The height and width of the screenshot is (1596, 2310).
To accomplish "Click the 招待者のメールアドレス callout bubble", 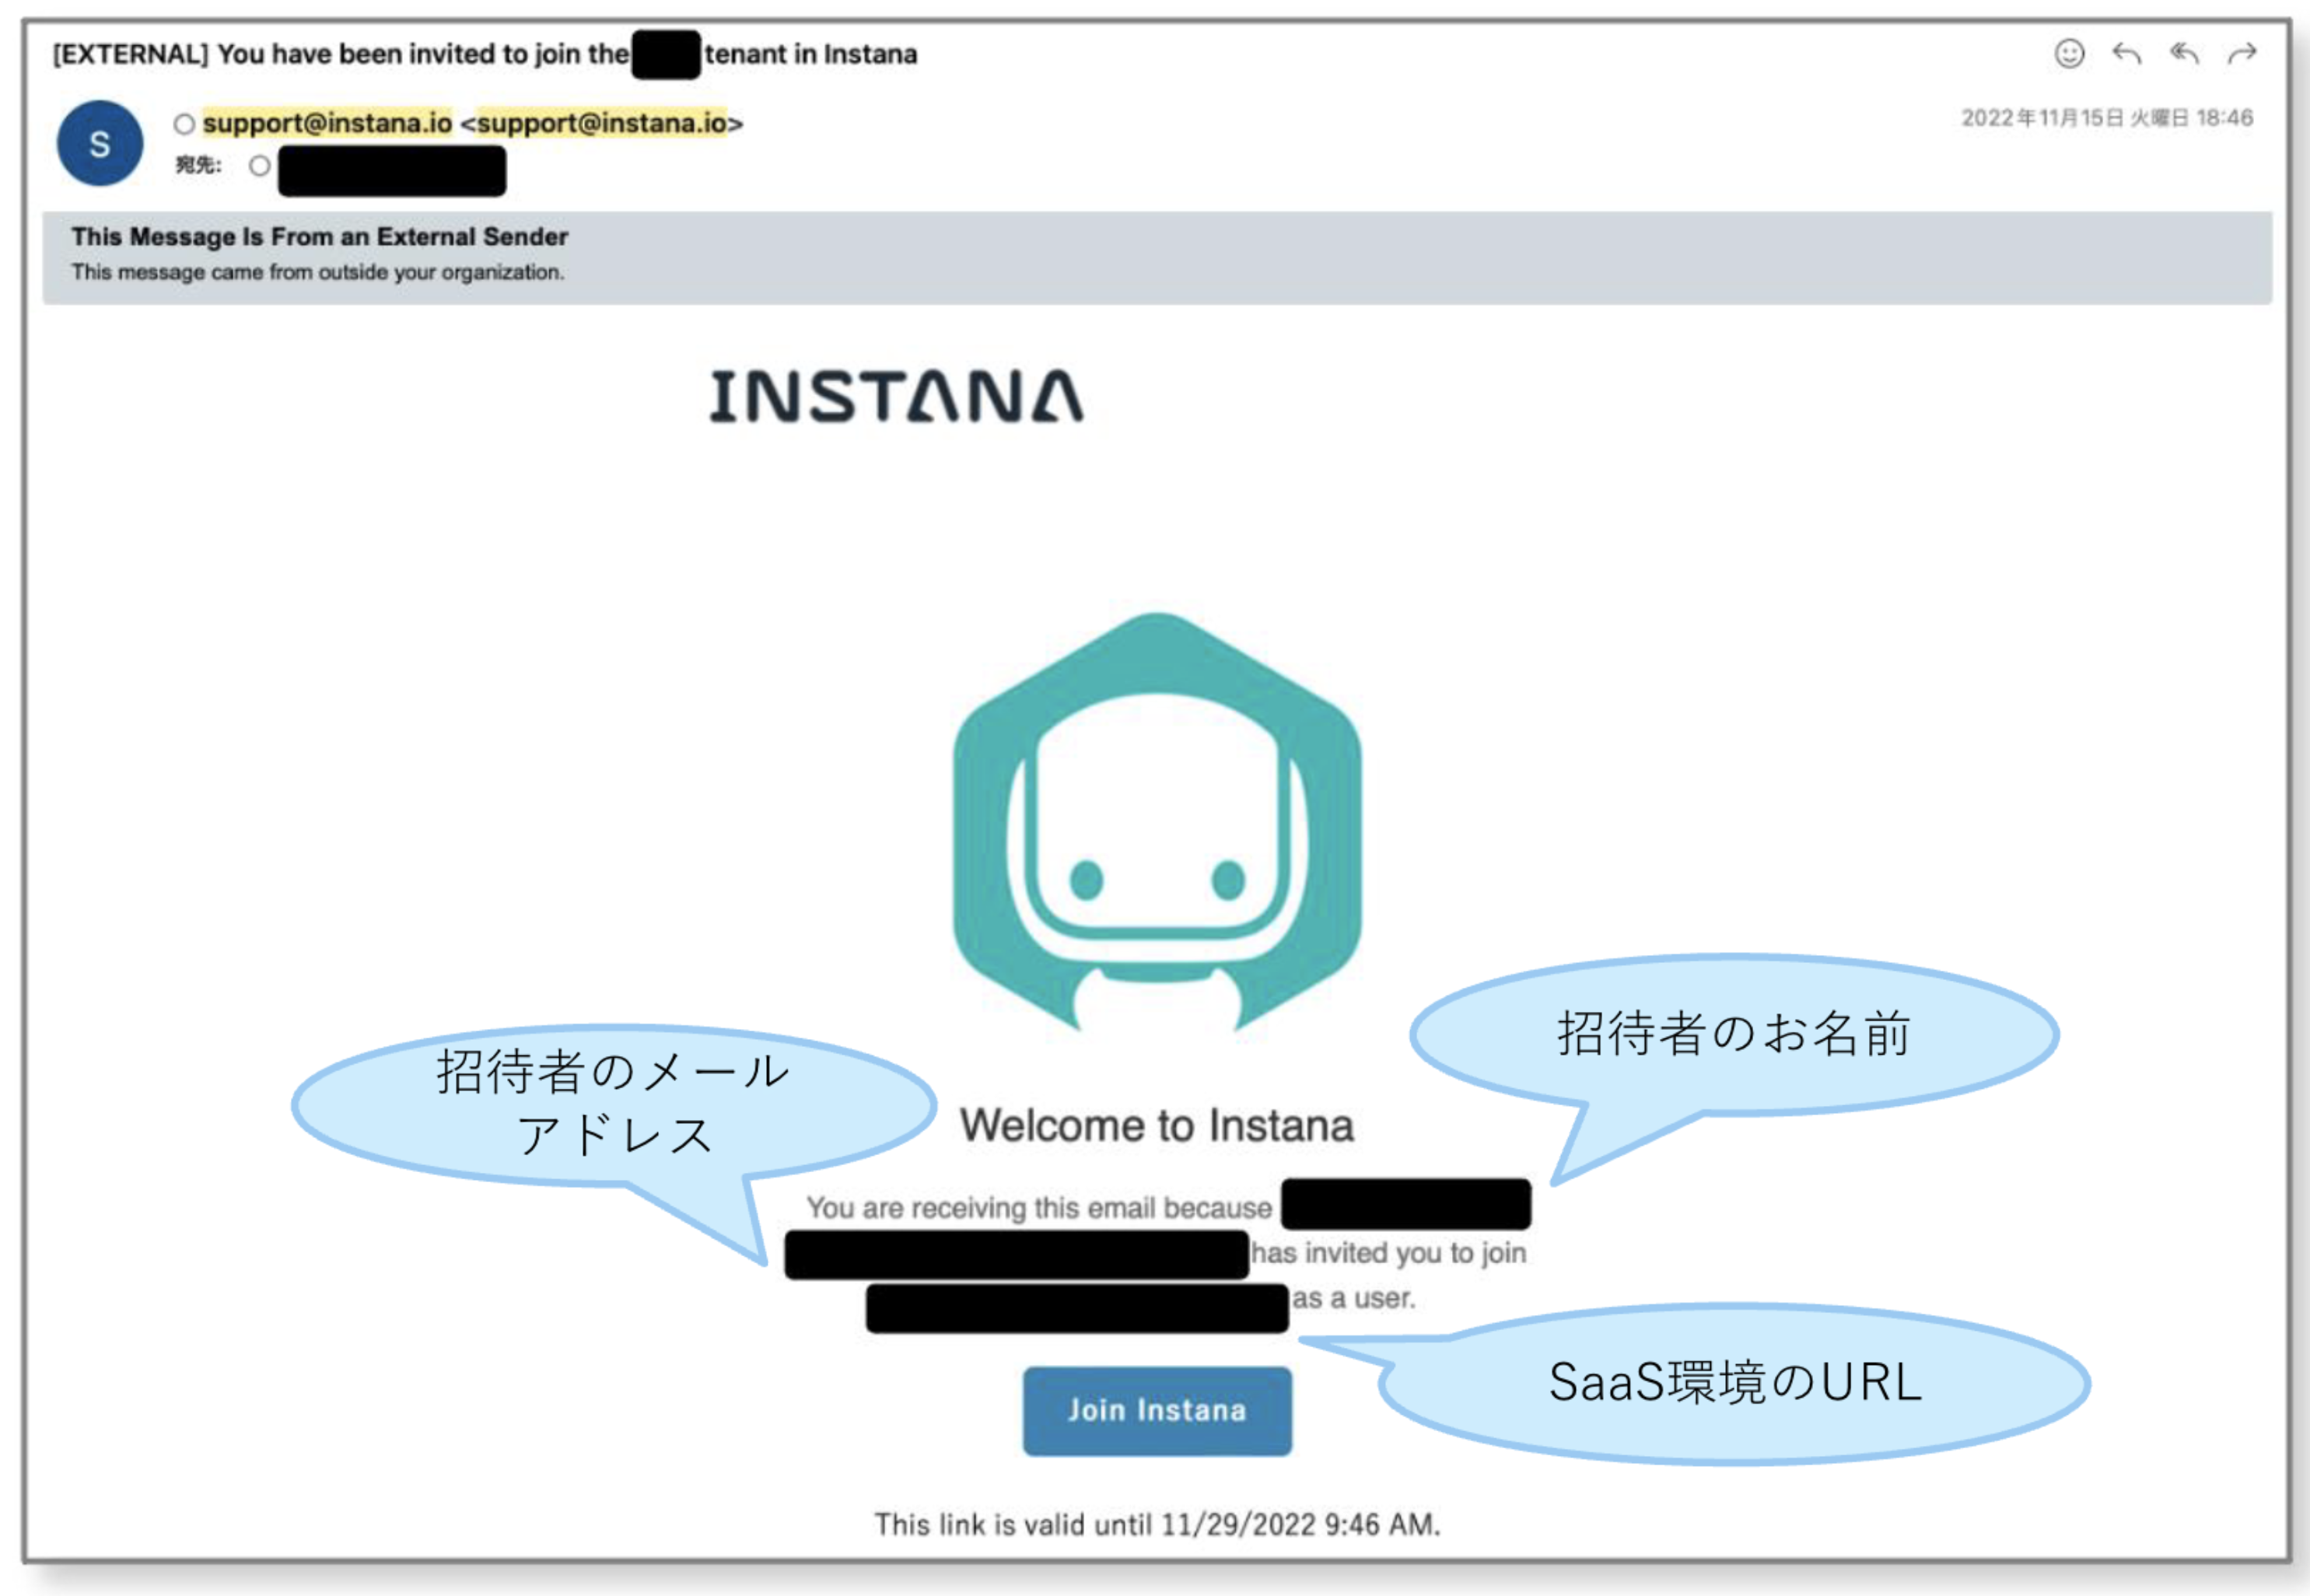I will (x=612, y=1104).
